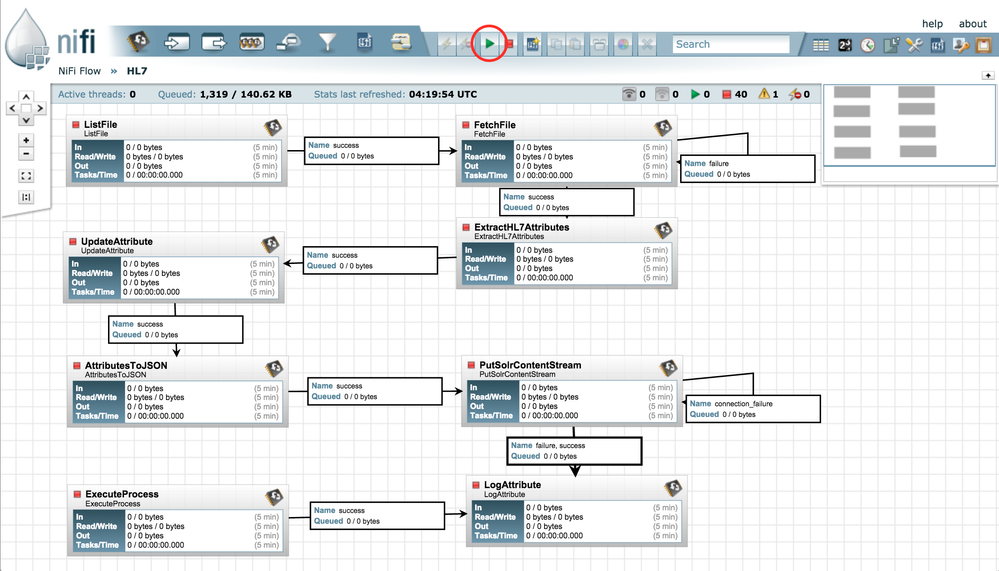
Task: Click the Group toolbar button
Action: tap(599, 44)
